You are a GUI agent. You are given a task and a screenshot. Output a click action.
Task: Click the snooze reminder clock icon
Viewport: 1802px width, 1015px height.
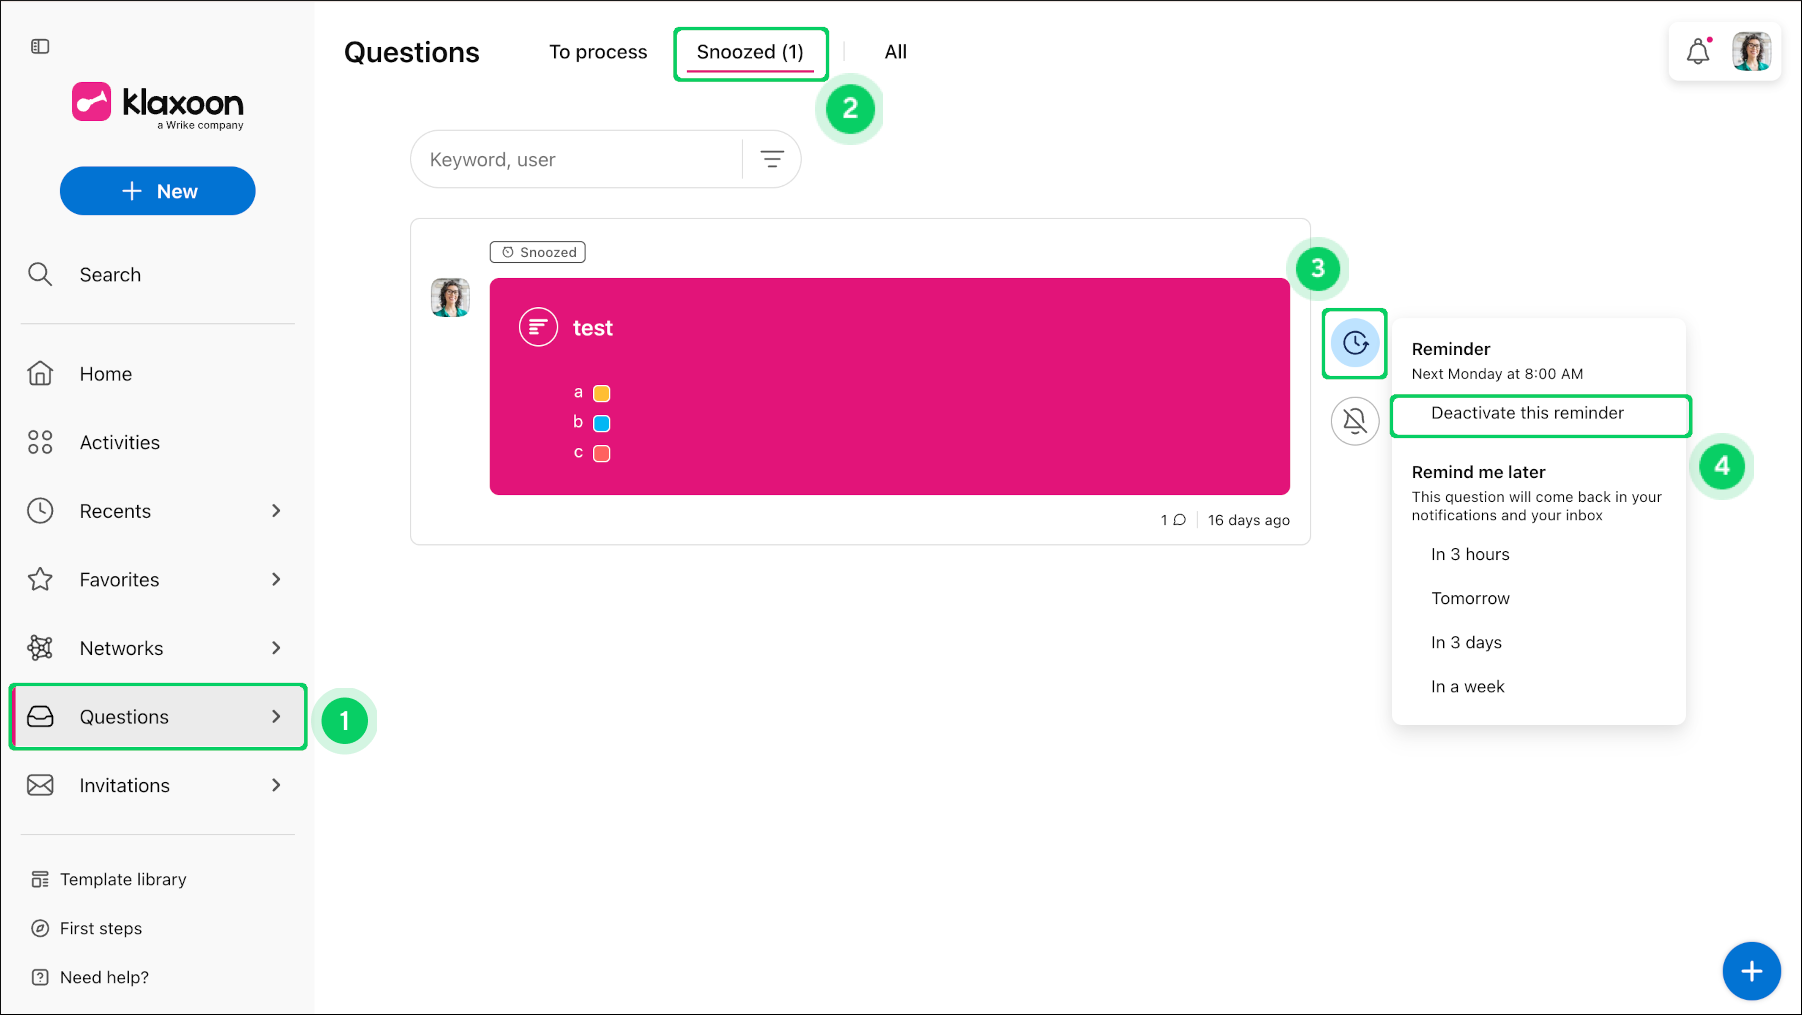[x=1355, y=343]
